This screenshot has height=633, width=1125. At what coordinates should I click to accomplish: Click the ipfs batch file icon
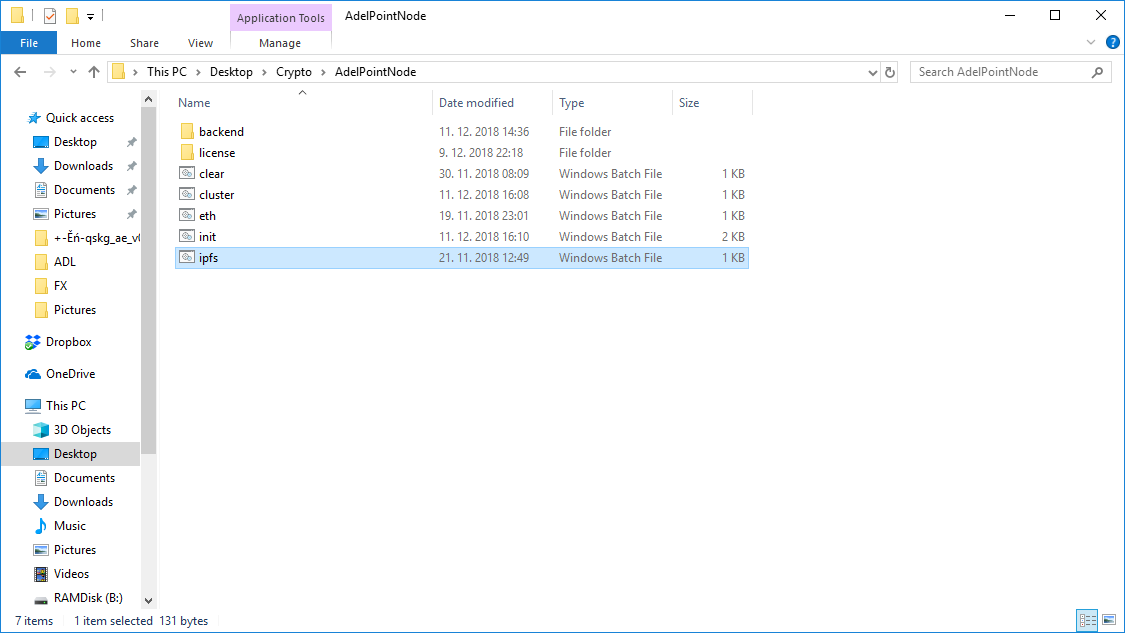point(187,257)
